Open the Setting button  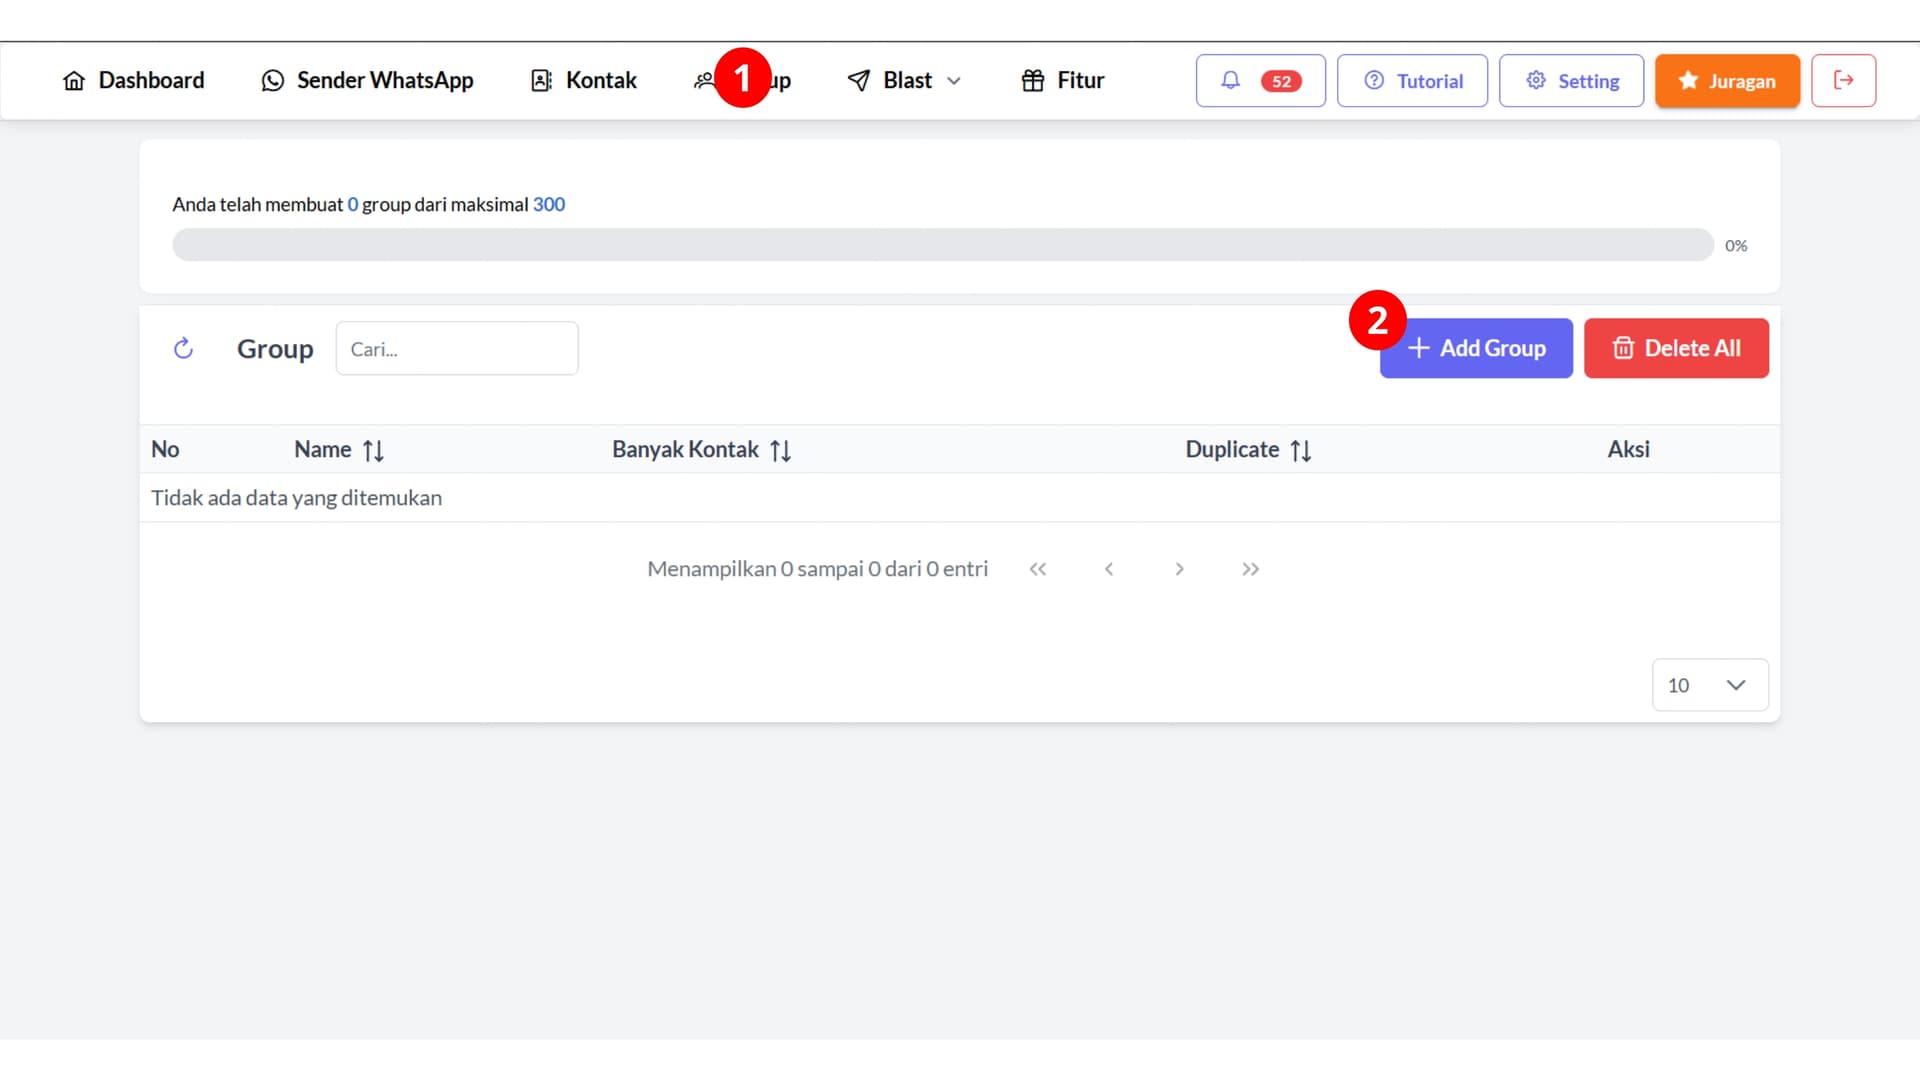pyautogui.click(x=1571, y=81)
